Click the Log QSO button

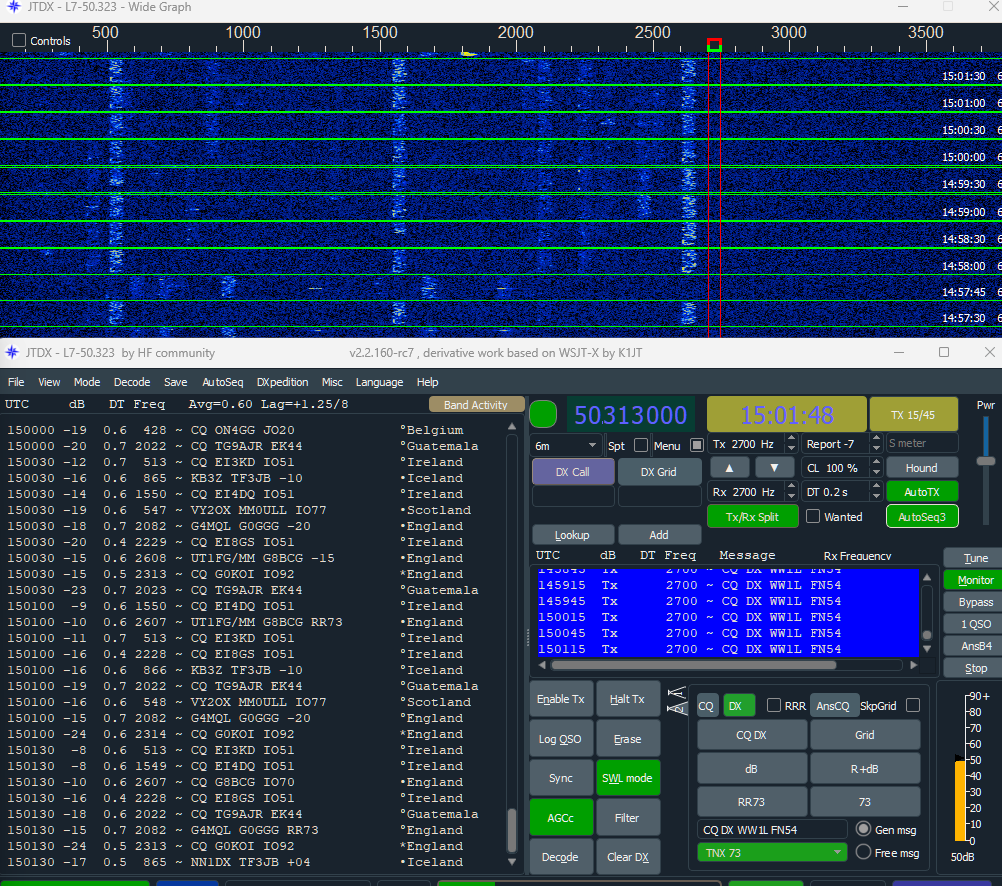coord(561,738)
